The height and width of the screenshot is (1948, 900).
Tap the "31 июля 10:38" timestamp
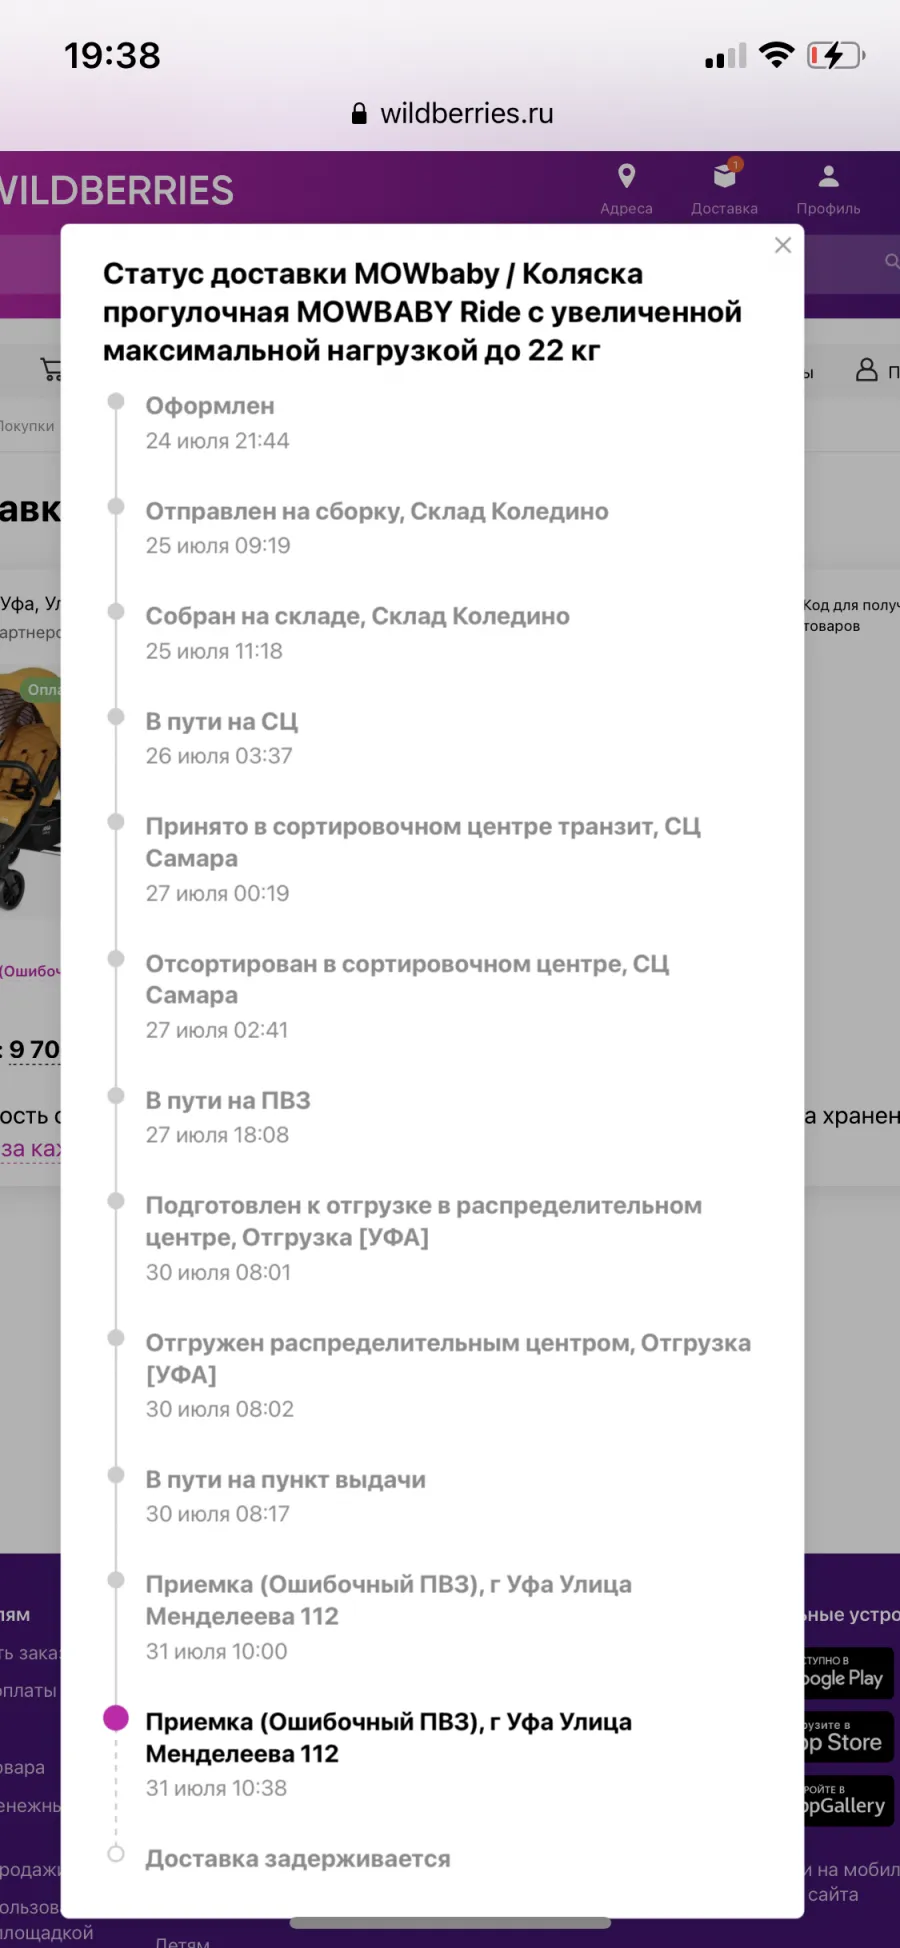[216, 1788]
